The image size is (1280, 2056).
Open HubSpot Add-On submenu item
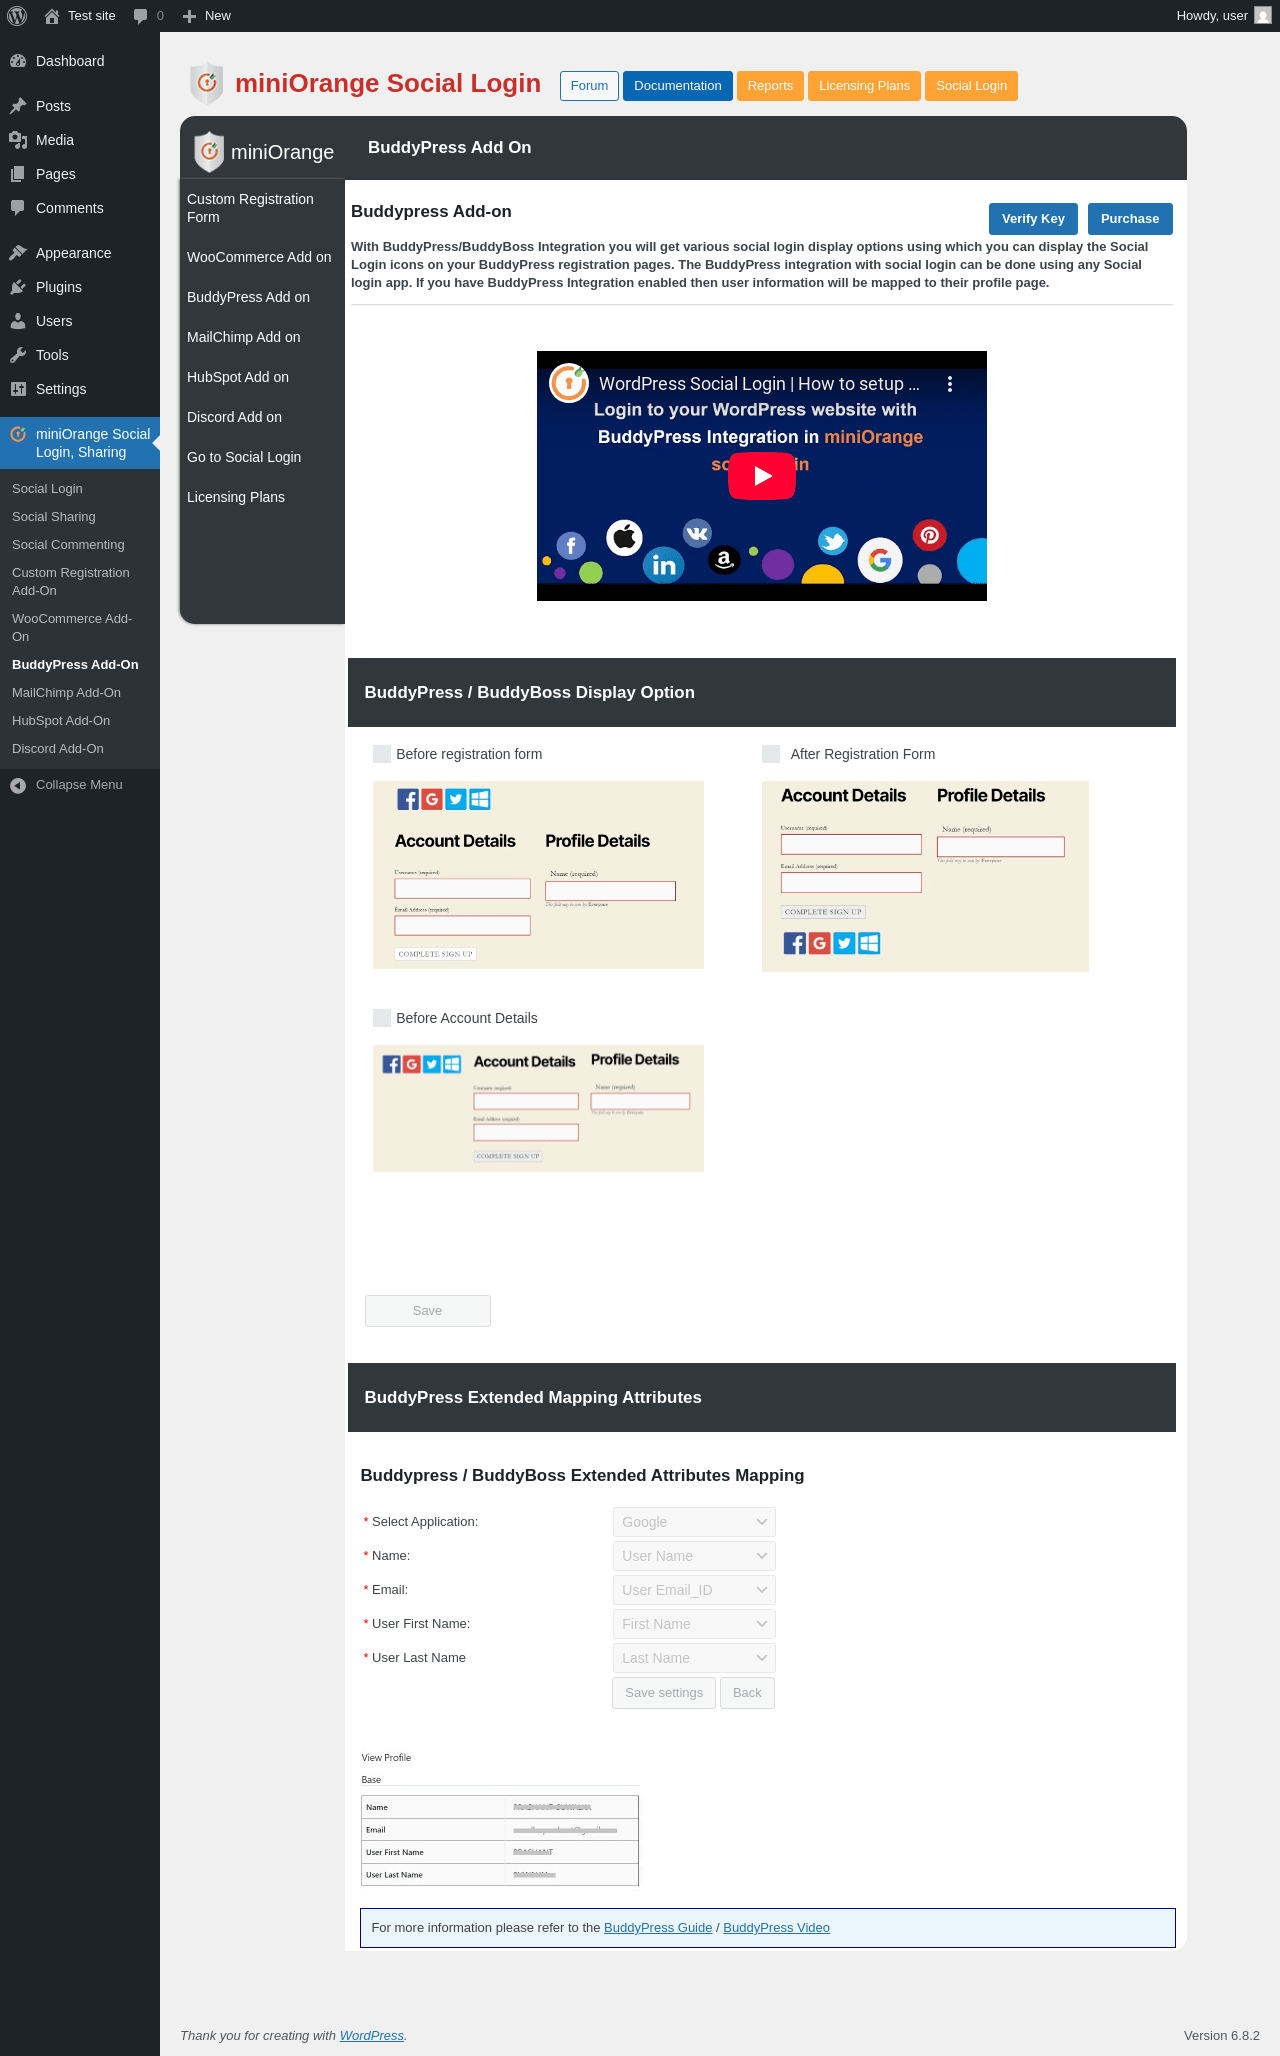tap(61, 721)
